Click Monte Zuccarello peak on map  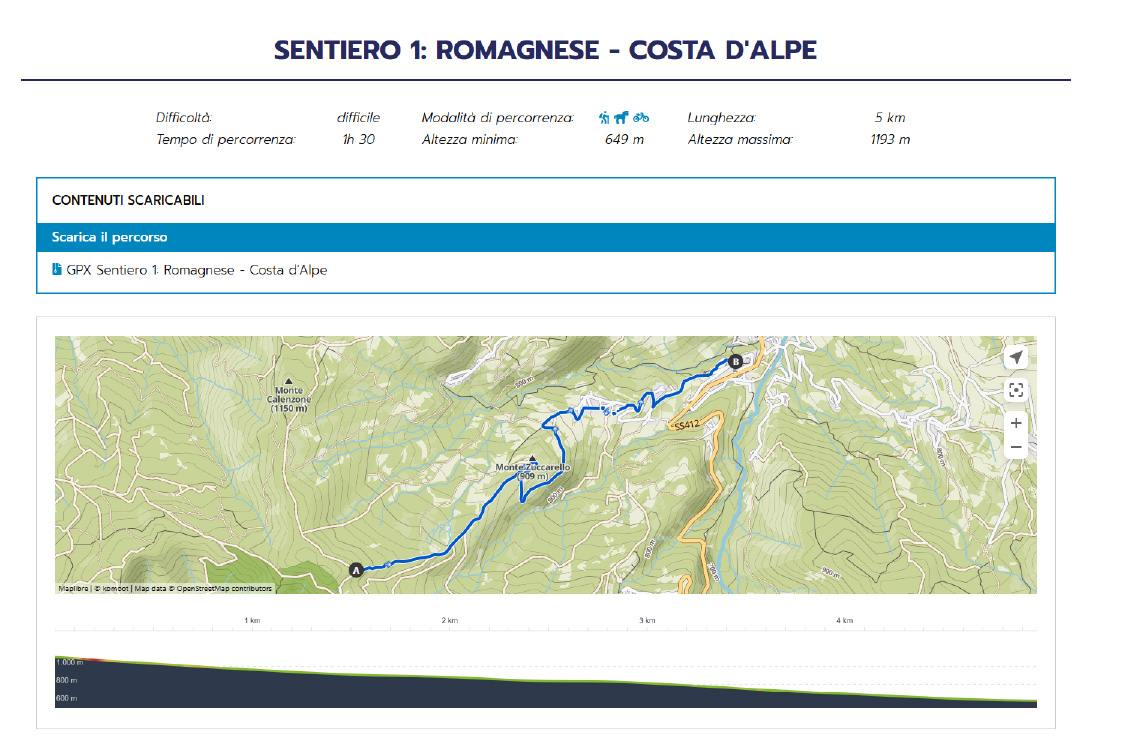point(532,460)
